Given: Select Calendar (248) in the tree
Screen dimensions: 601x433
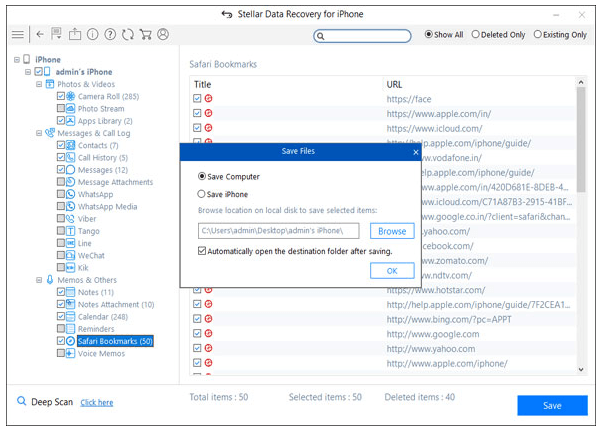Looking at the screenshot, I should pos(103,317).
